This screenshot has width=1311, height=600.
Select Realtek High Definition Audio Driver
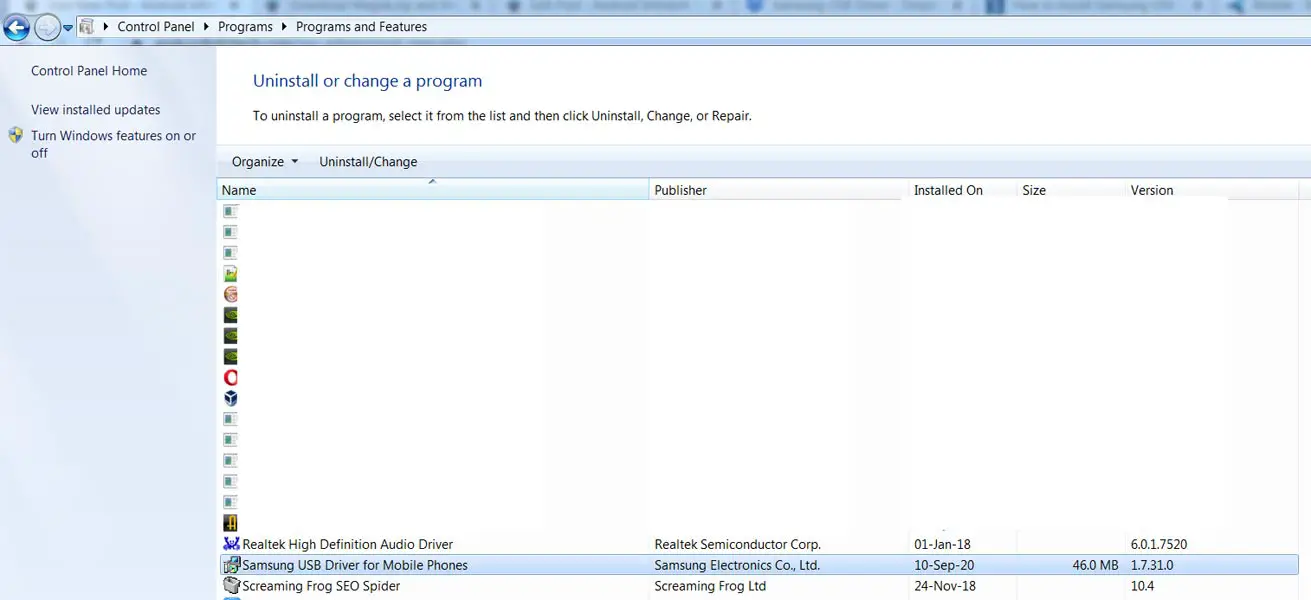tap(348, 545)
